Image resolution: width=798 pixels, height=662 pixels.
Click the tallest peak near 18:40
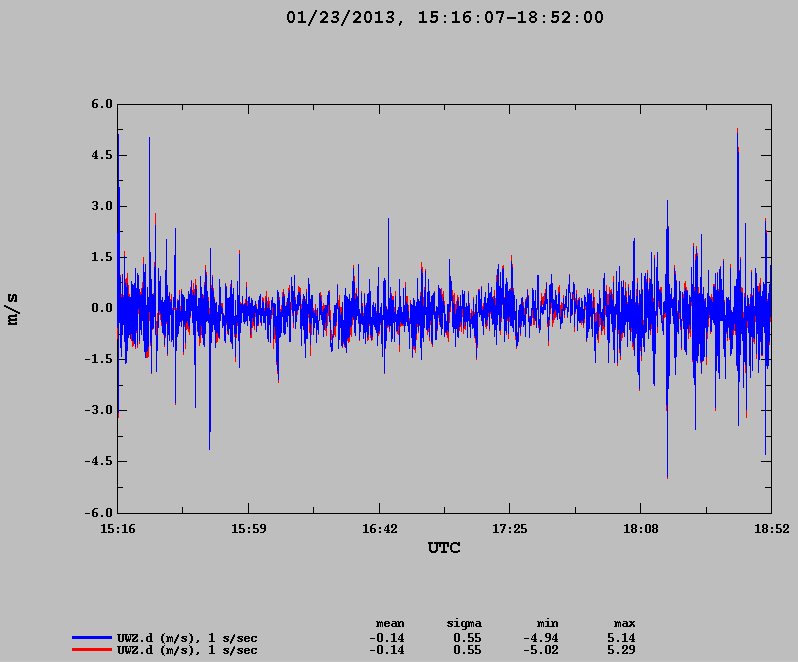pyautogui.click(x=737, y=130)
